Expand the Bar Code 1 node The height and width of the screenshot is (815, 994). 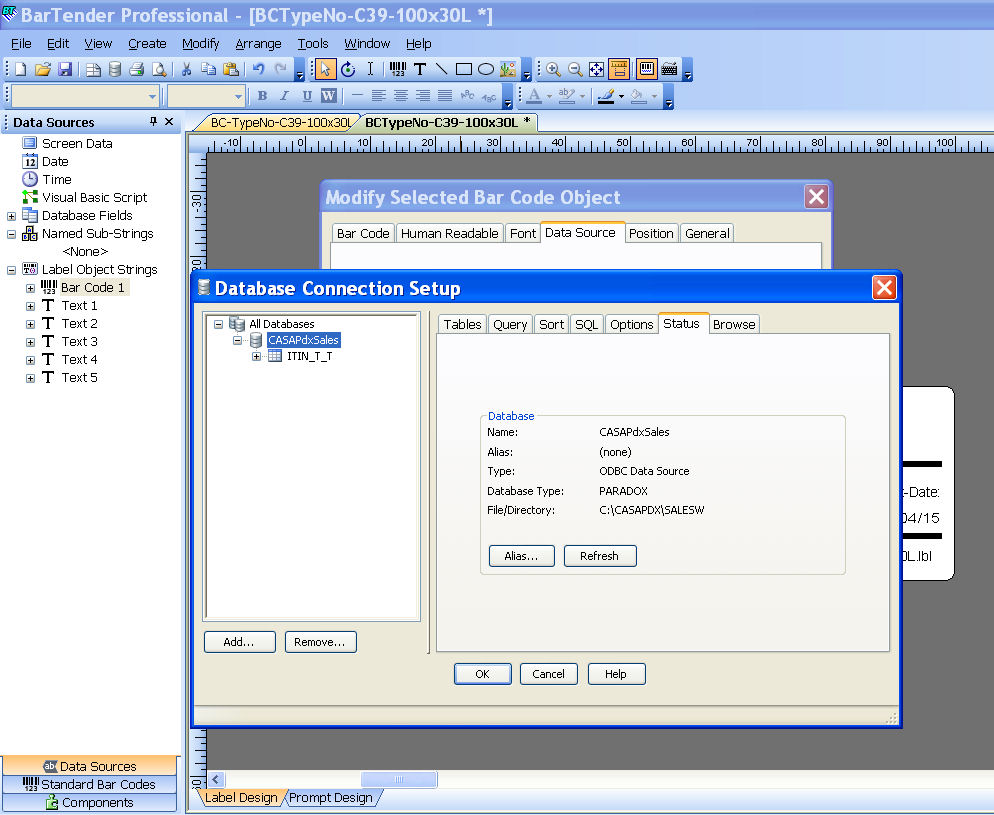[30, 288]
